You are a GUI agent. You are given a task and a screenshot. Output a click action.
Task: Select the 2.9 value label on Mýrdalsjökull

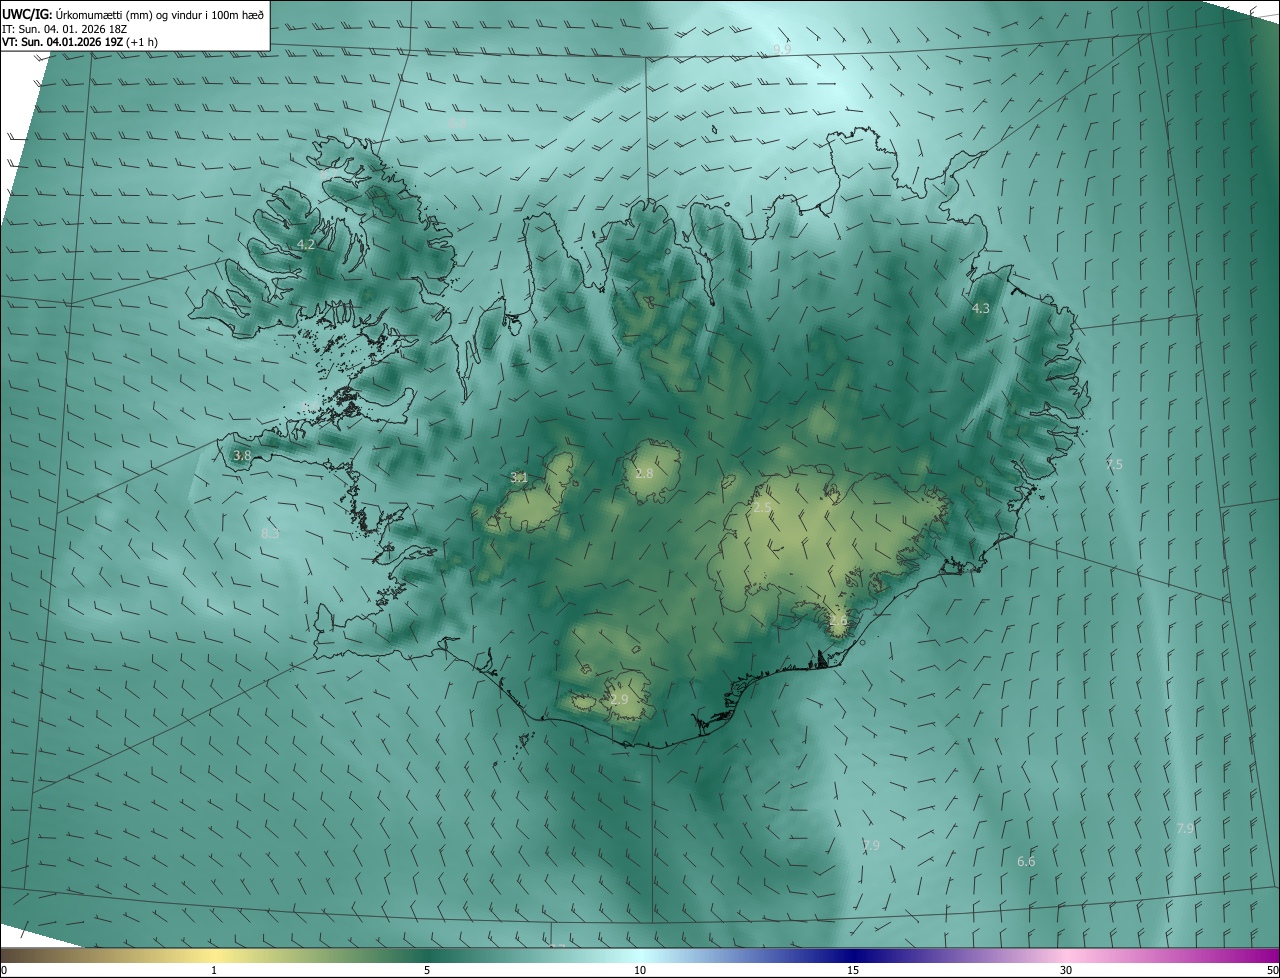click(620, 699)
